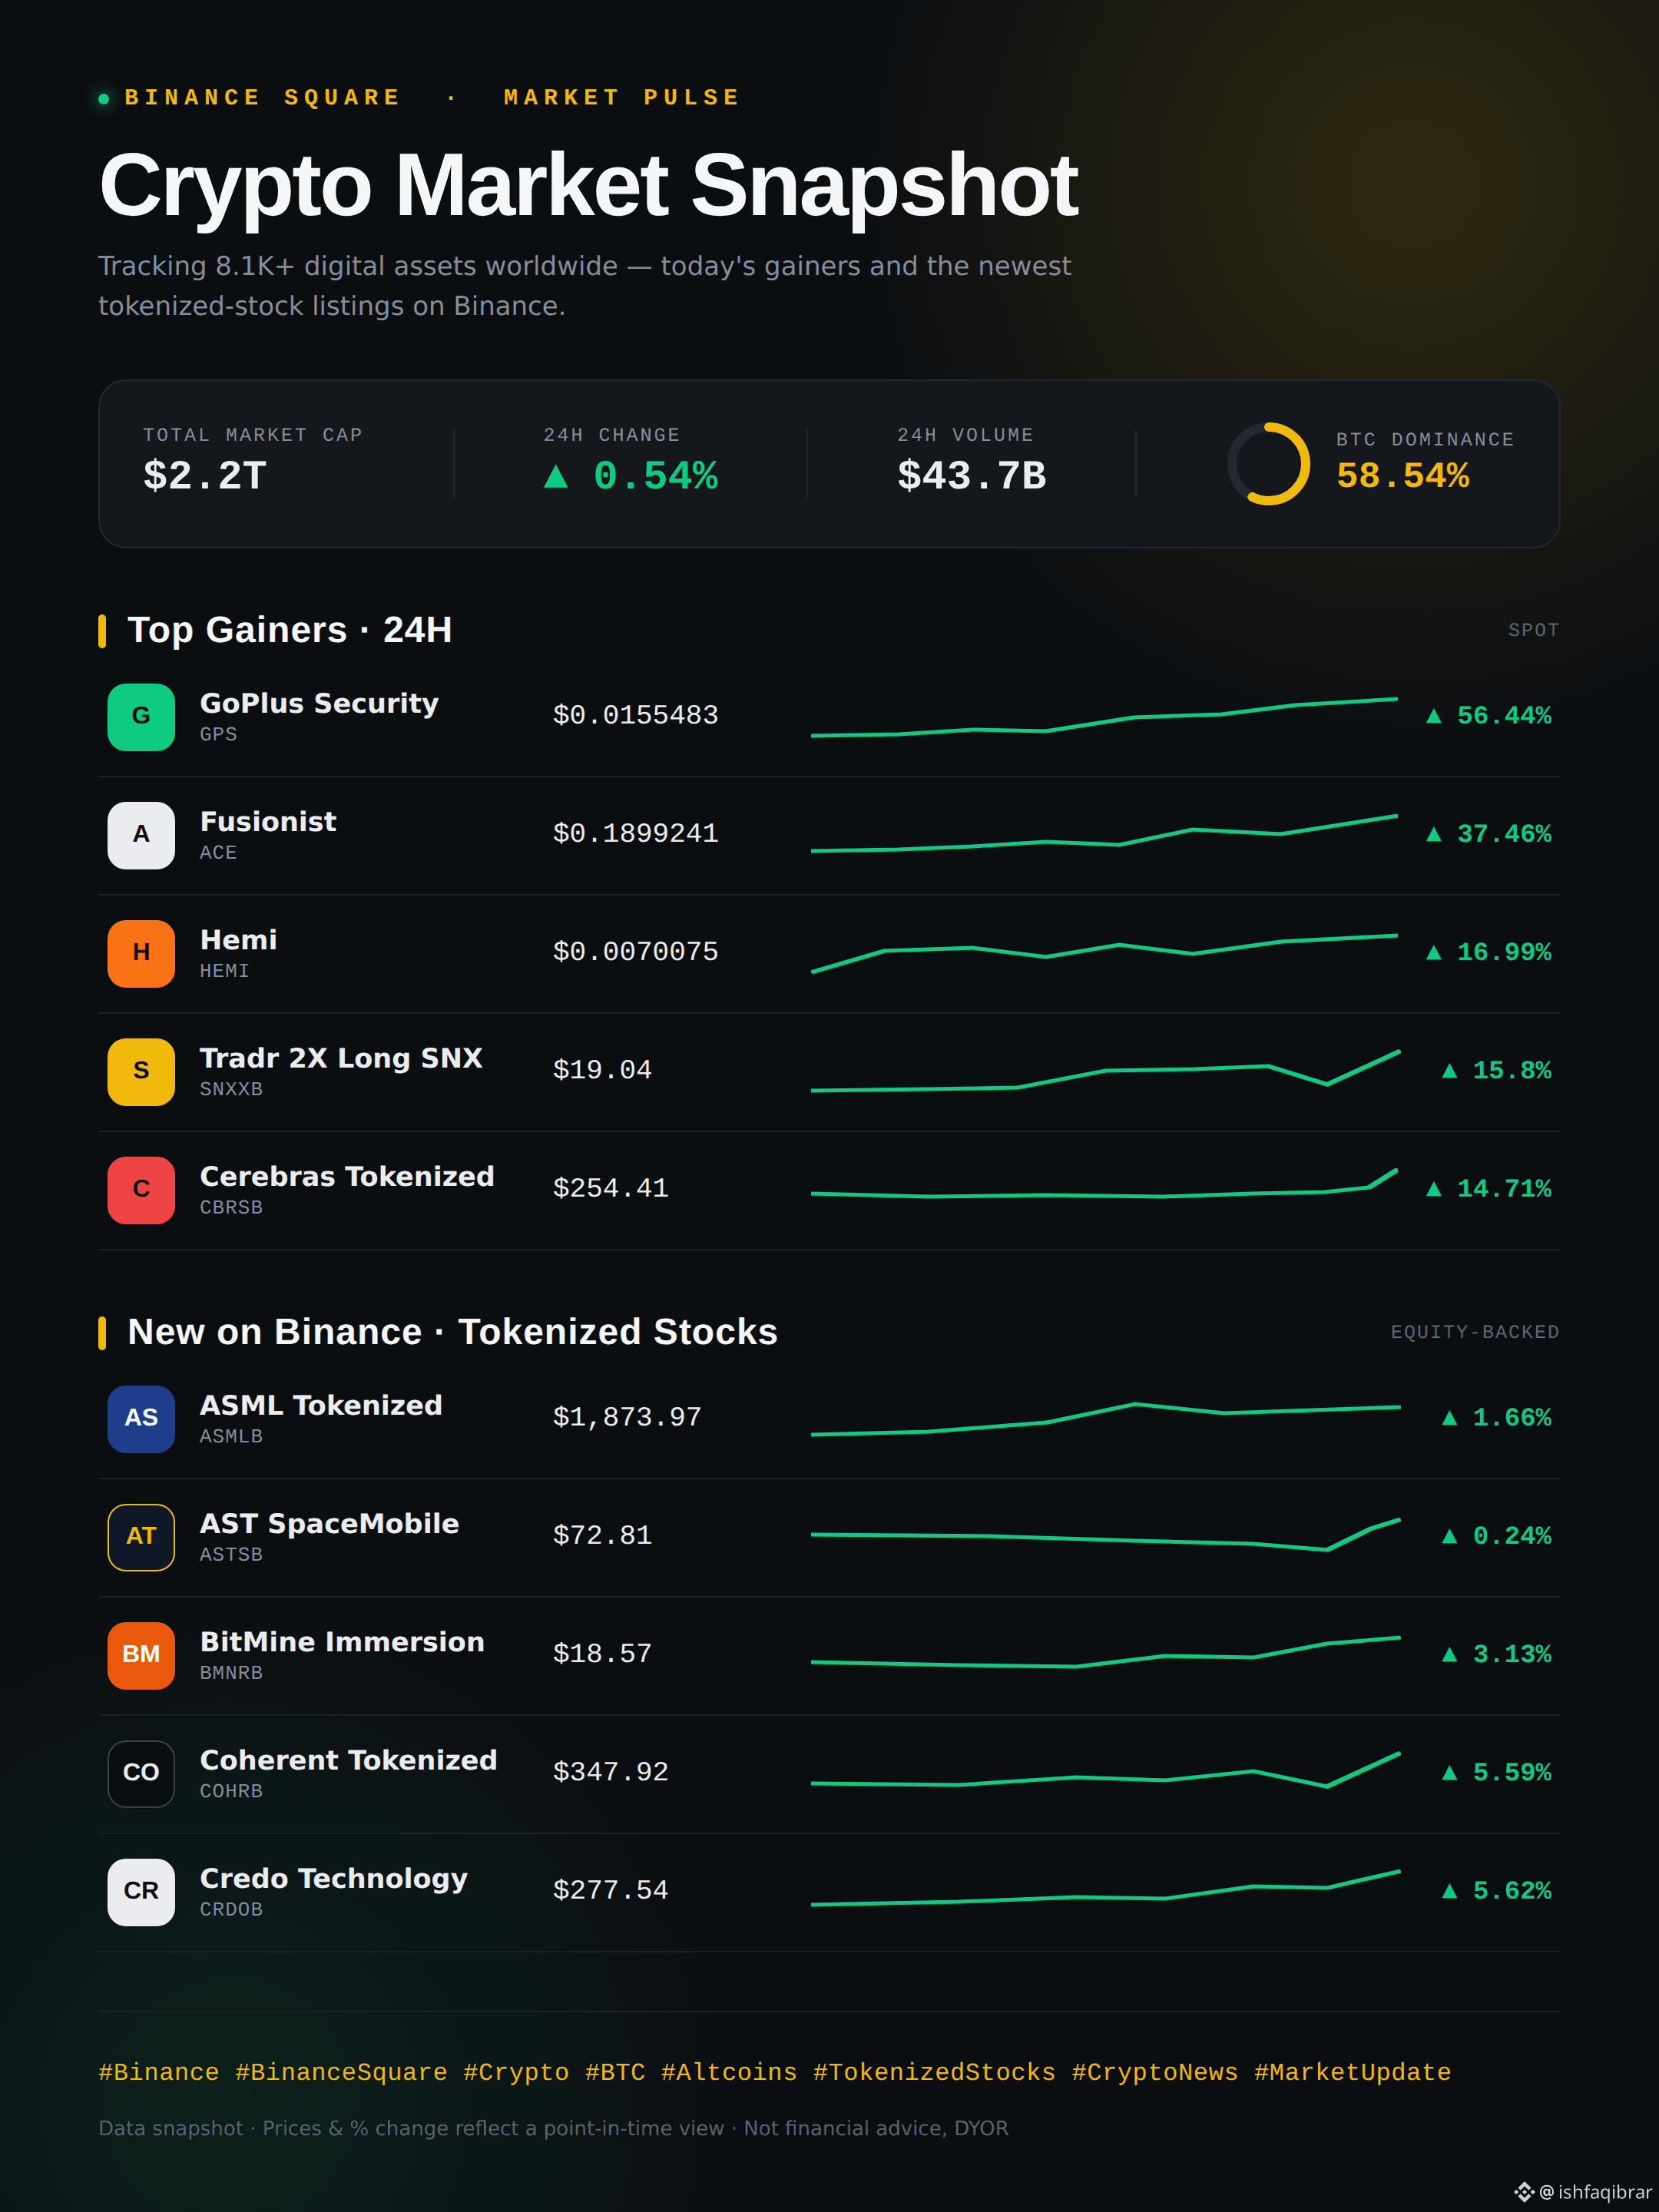1659x2212 pixels.
Task: Click the 0.24% gain for AST SpaceMobile
Action: point(1497,1536)
